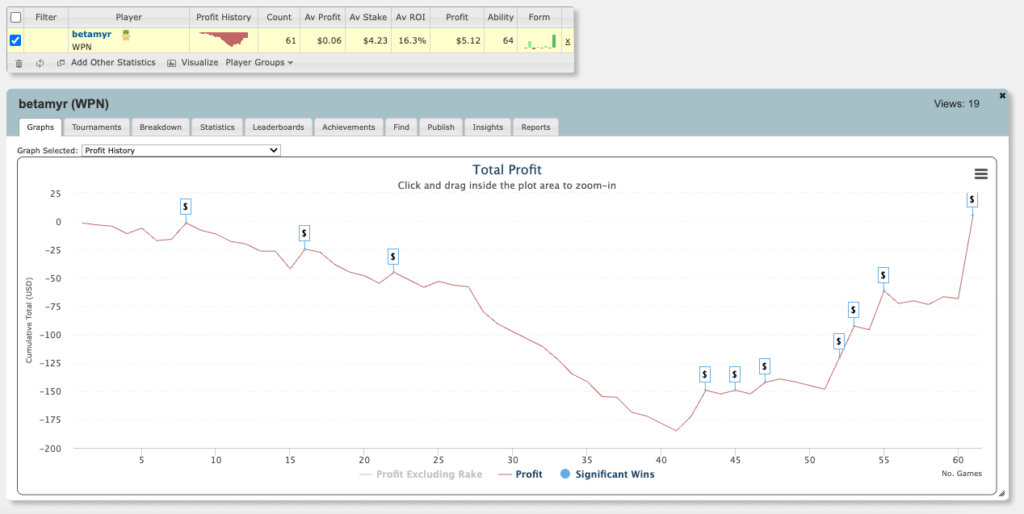Click the trash delete icon below the player row
1024x514 pixels.
coord(18,63)
